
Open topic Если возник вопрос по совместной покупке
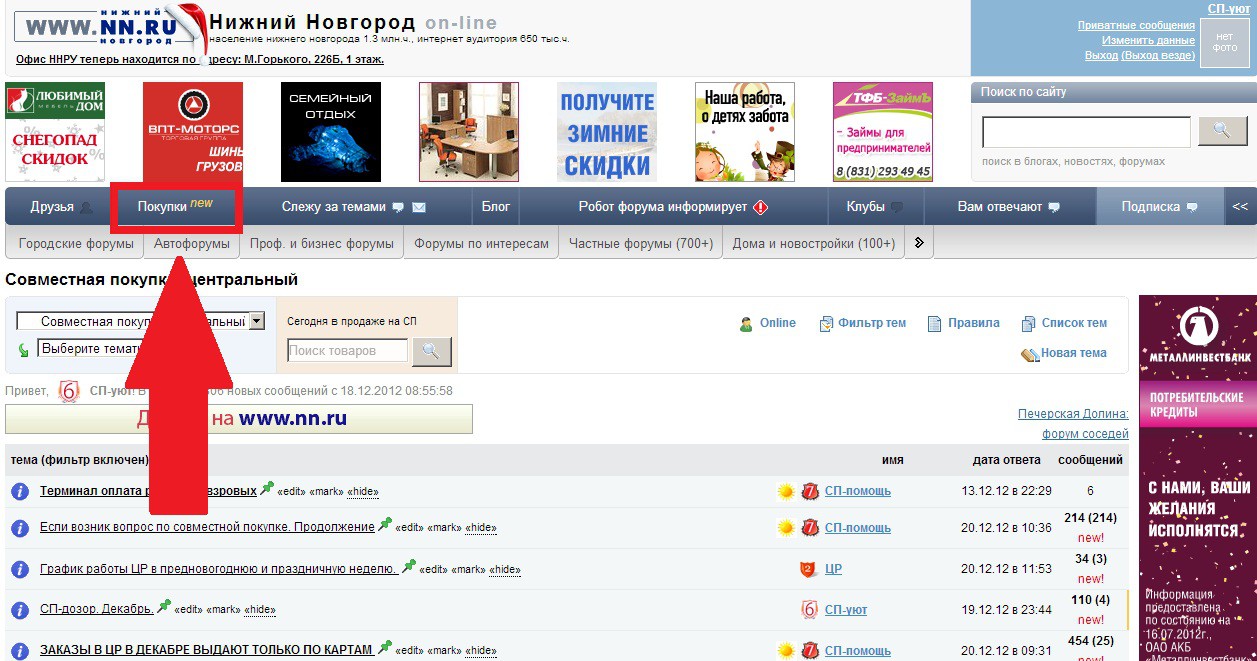[207, 527]
